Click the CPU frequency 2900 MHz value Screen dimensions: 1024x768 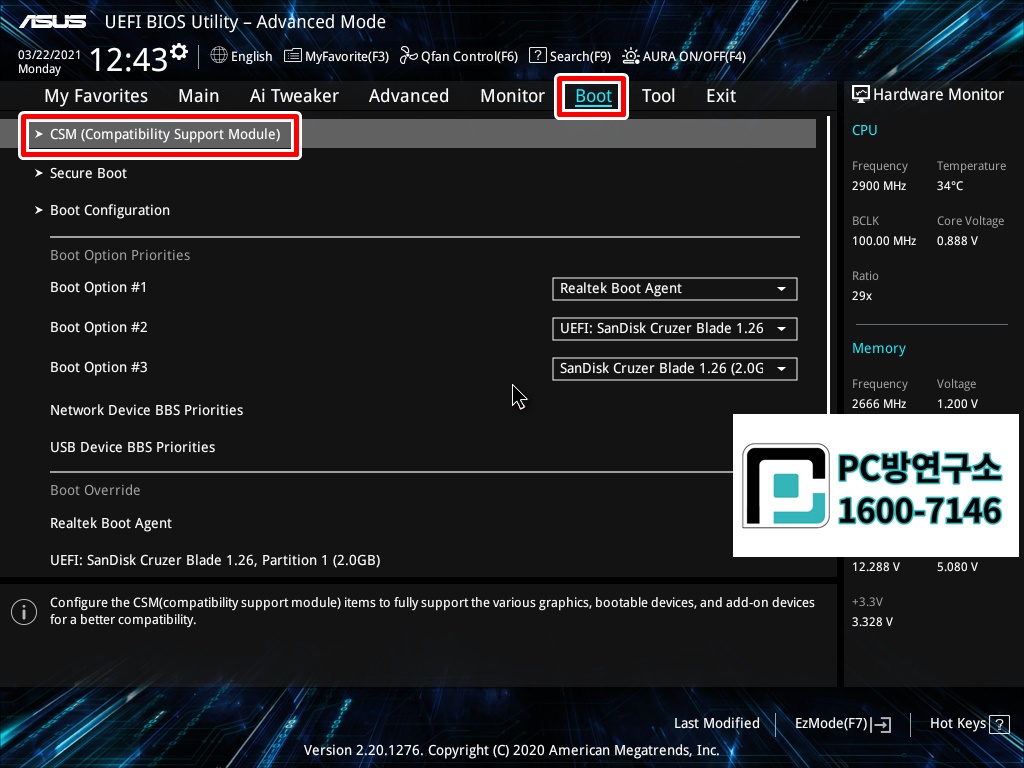point(878,186)
